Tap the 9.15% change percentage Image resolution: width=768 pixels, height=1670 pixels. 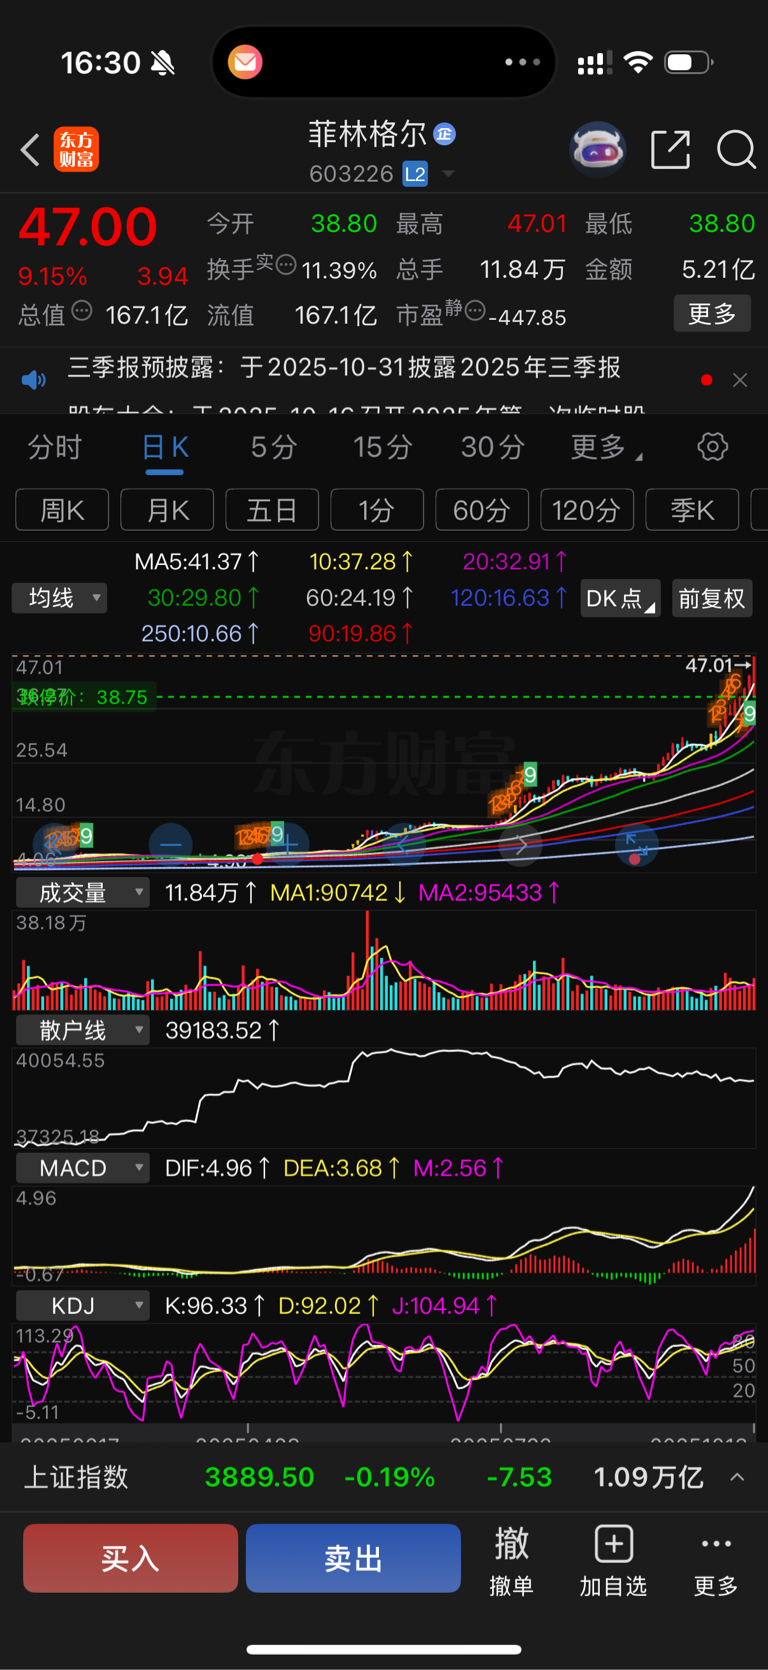[52, 276]
